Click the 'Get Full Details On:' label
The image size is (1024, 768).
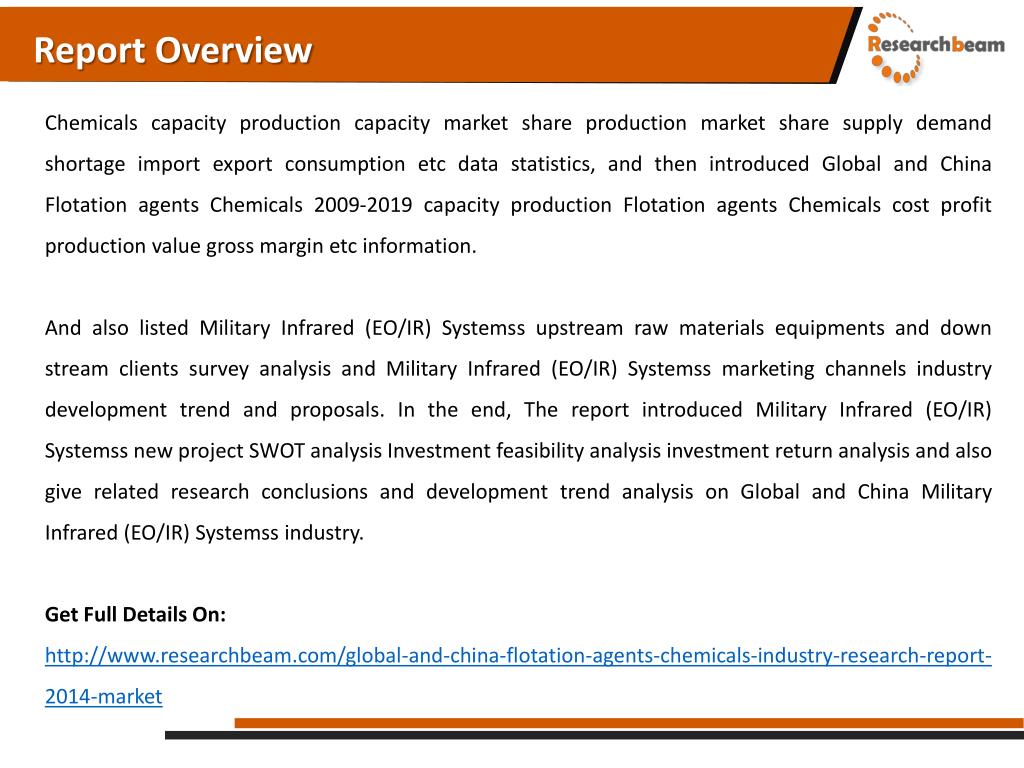135,615
